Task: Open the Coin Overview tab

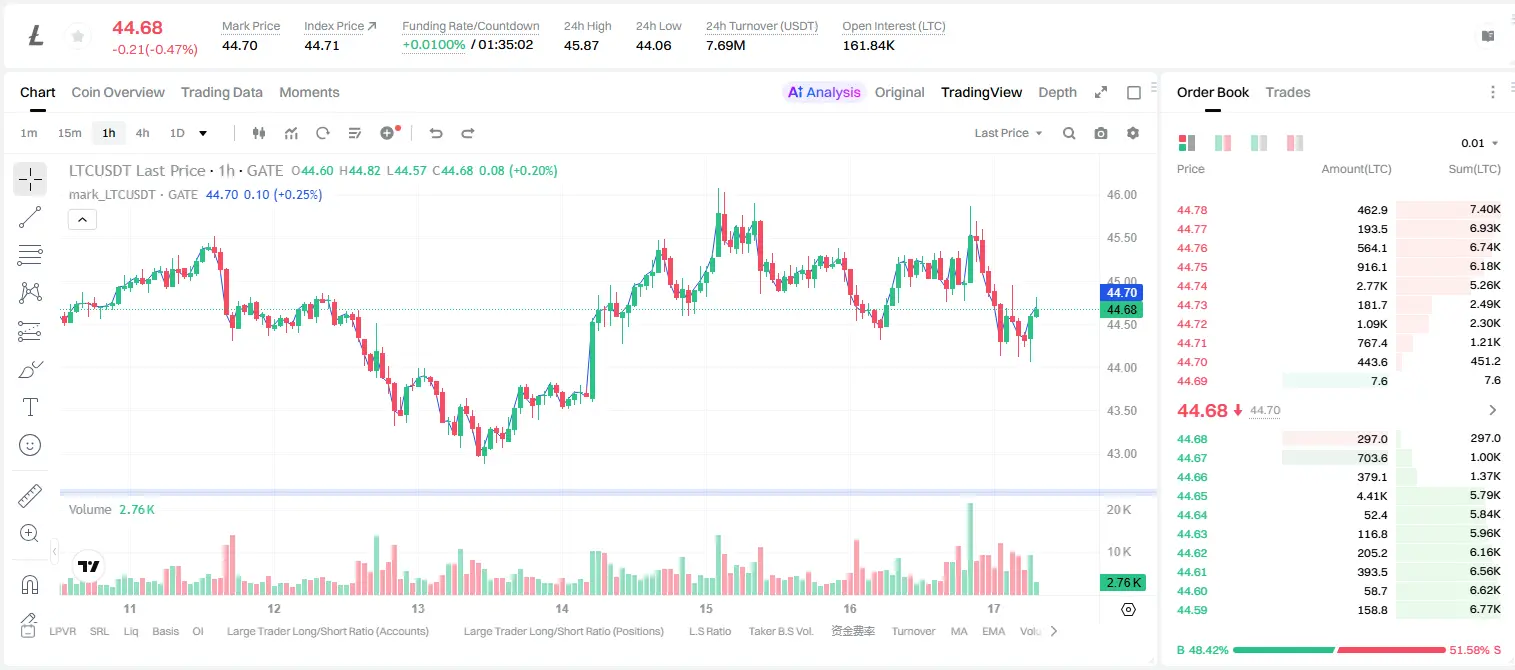Action: coord(118,92)
